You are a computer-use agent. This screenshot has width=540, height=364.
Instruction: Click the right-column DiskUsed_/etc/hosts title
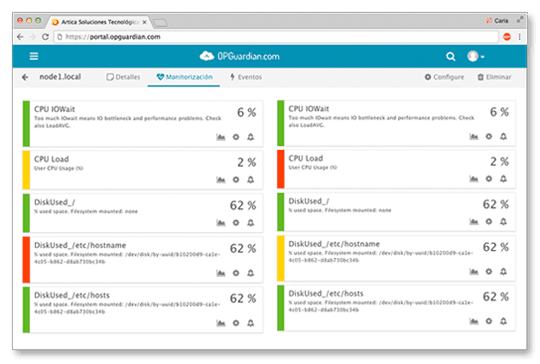326,293
